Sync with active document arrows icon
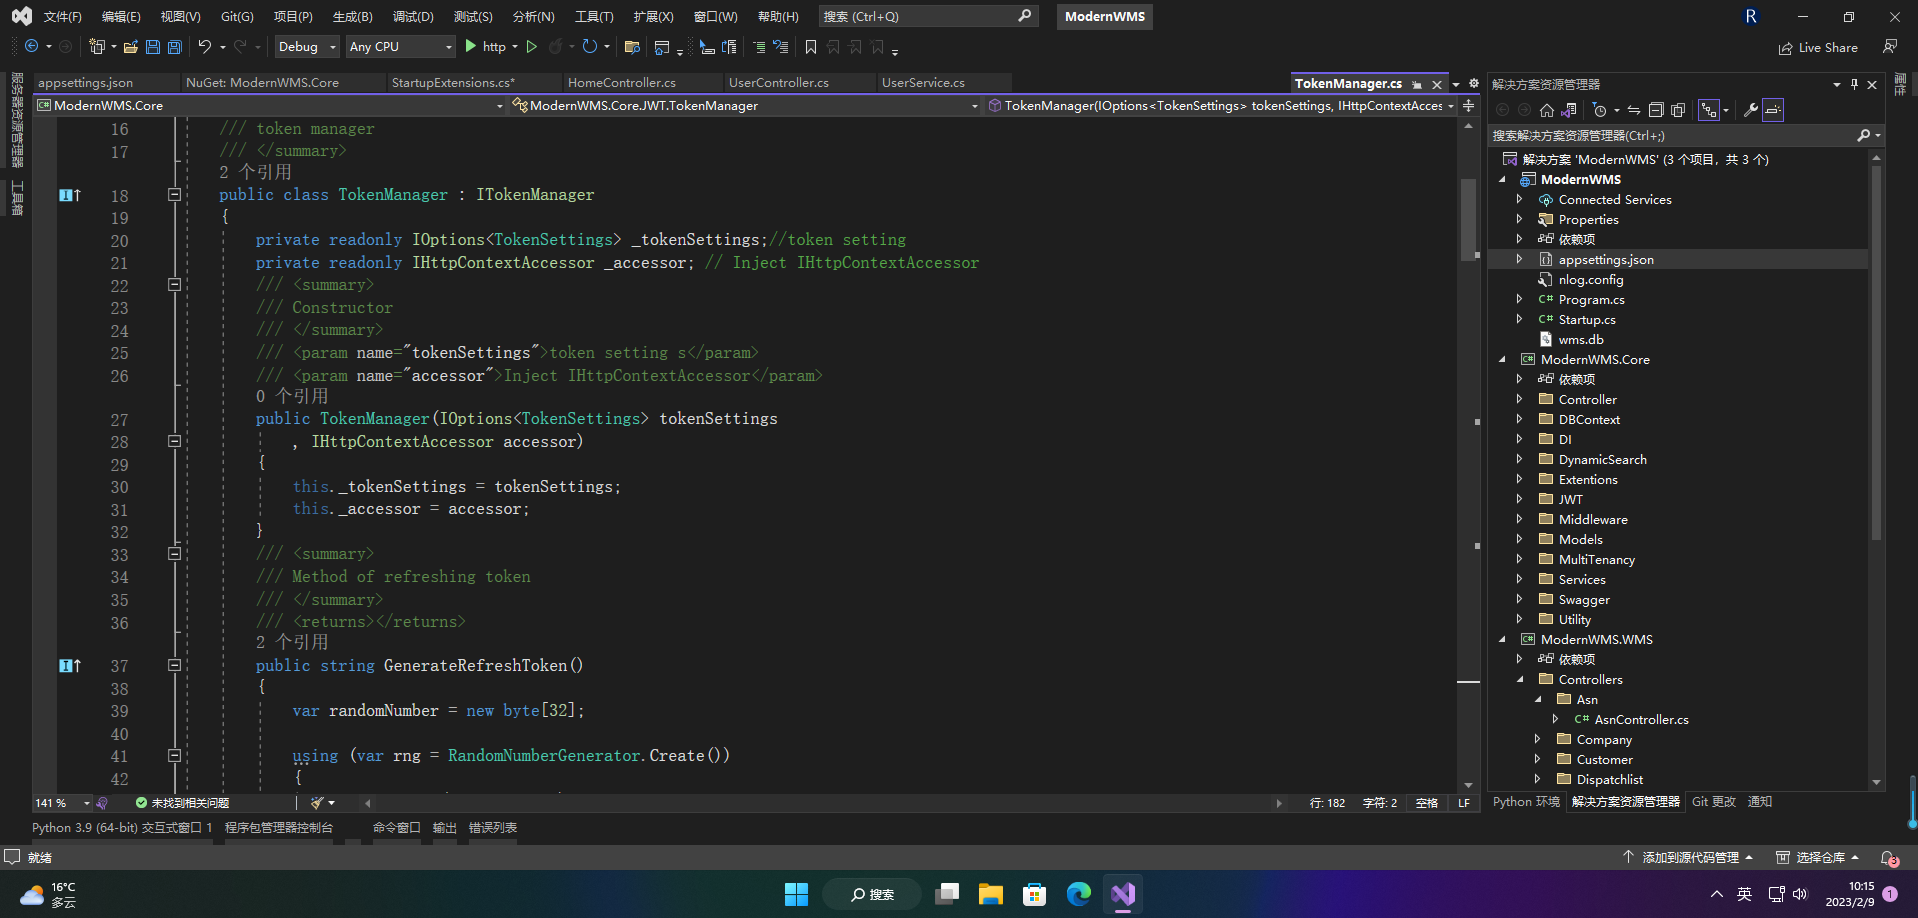This screenshot has height=918, width=1918. (x=1634, y=110)
